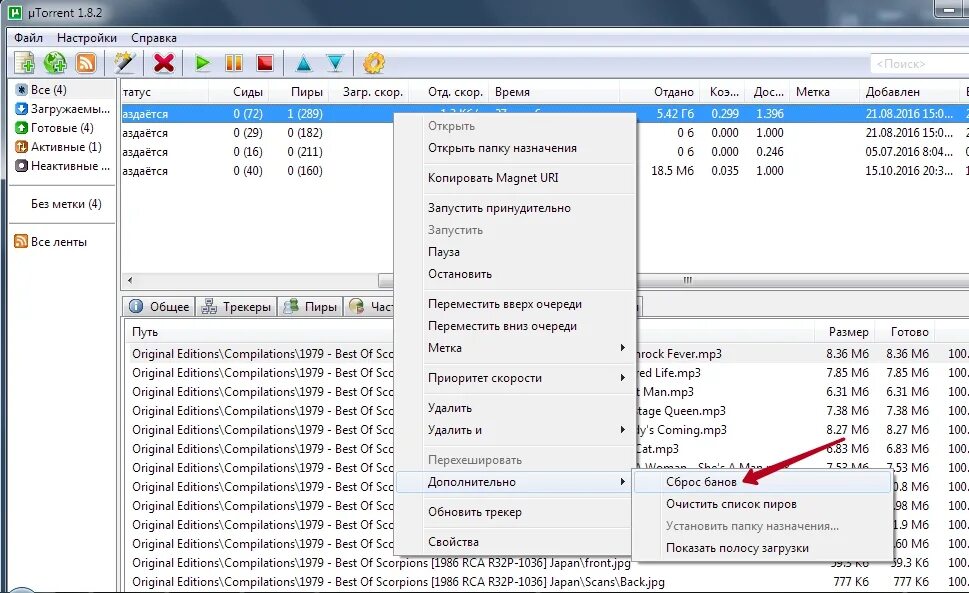
Task: Open Свойства from the context menu
Action: coord(515,542)
